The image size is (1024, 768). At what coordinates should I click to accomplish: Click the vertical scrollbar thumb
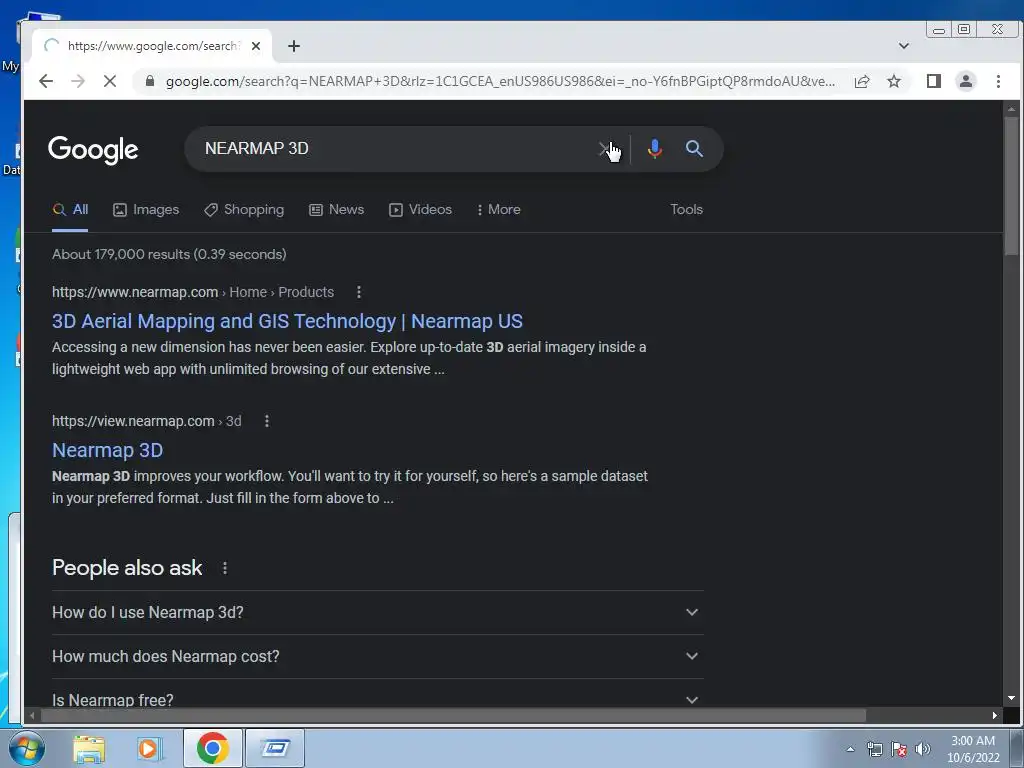pyautogui.click(x=1011, y=186)
